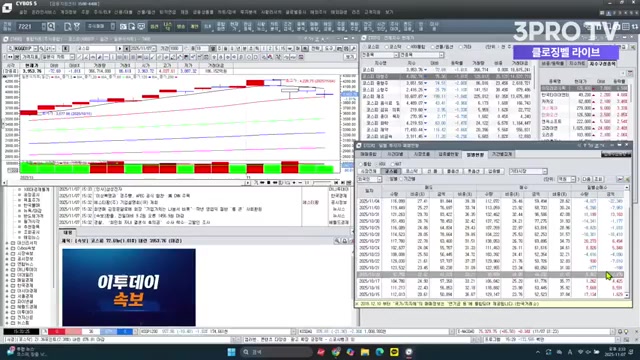This screenshot has height=360, width=640.
Task: Click the play arrow button next to the stock name field
Action: click(120, 49)
